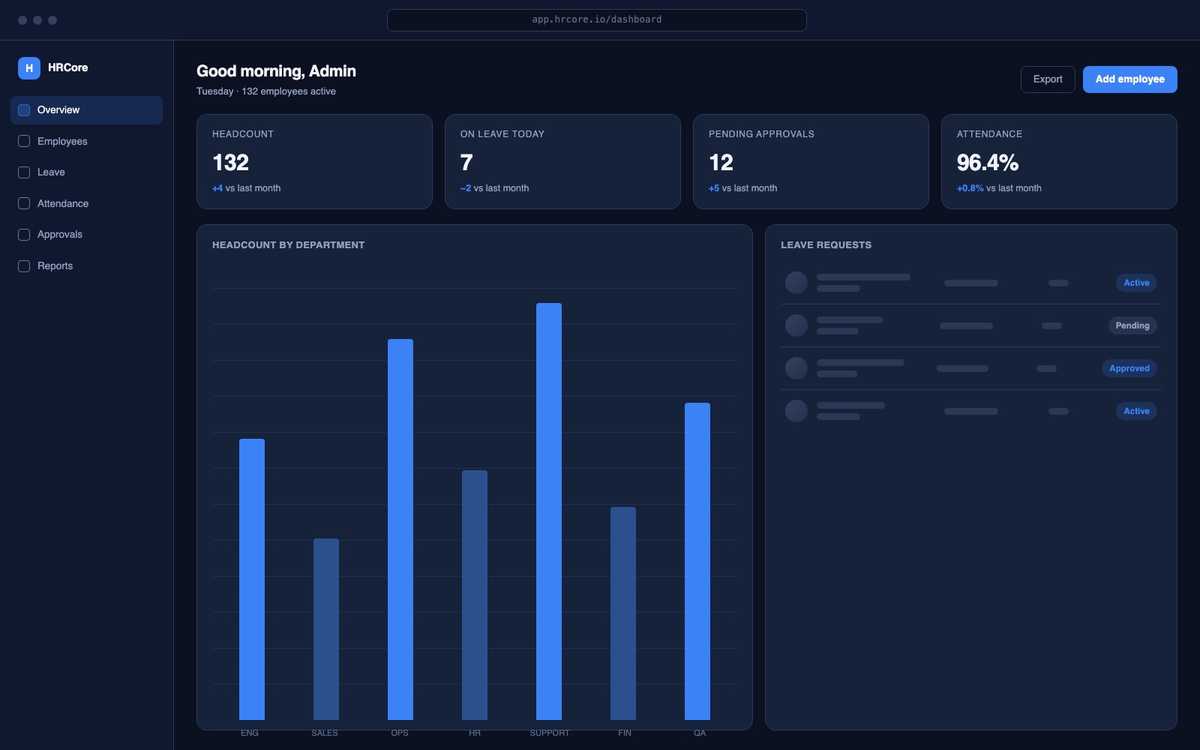Click the +0.8% vs last month text
The image size is (1200, 750).
pyautogui.click(x=999, y=188)
